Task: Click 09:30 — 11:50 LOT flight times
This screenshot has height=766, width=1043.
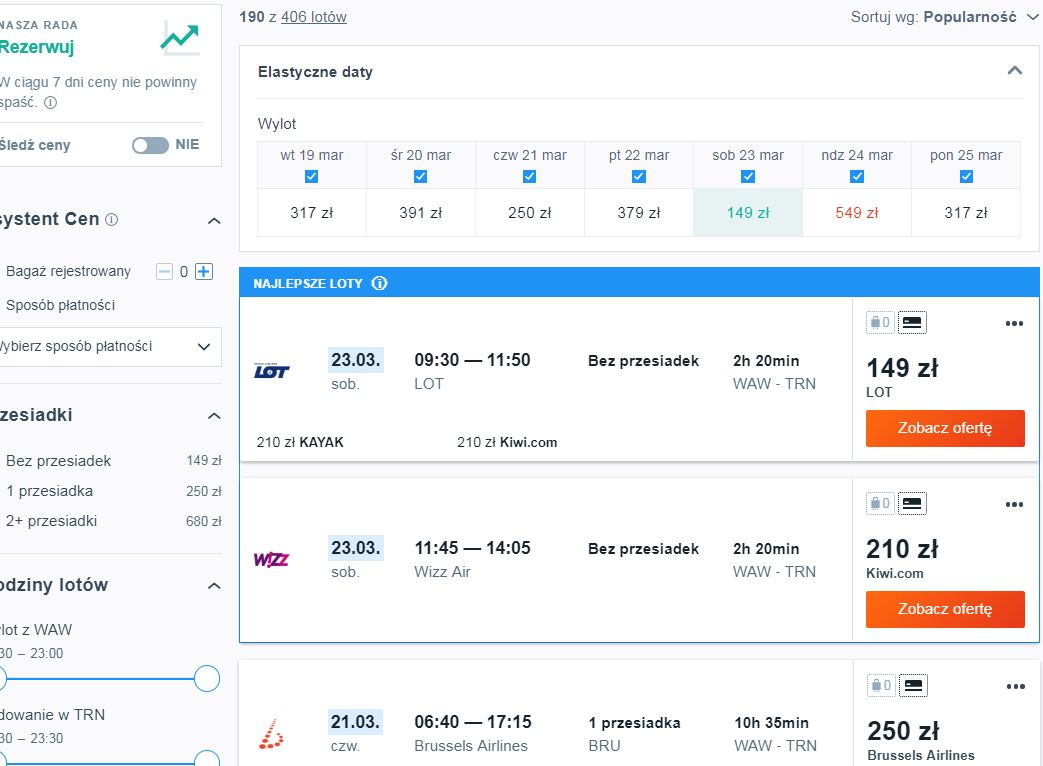Action: pyautogui.click(x=472, y=360)
